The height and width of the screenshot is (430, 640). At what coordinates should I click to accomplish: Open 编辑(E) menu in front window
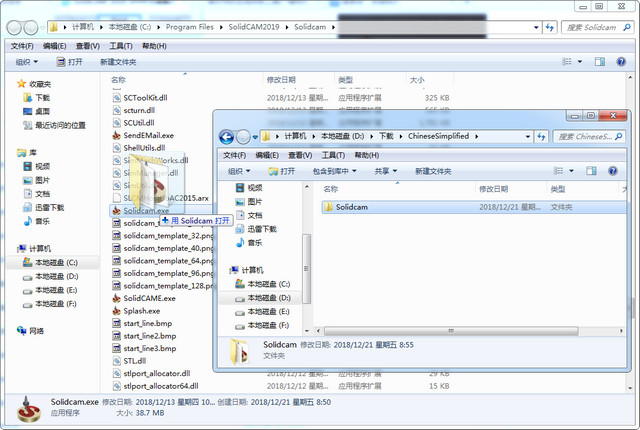pos(267,155)
